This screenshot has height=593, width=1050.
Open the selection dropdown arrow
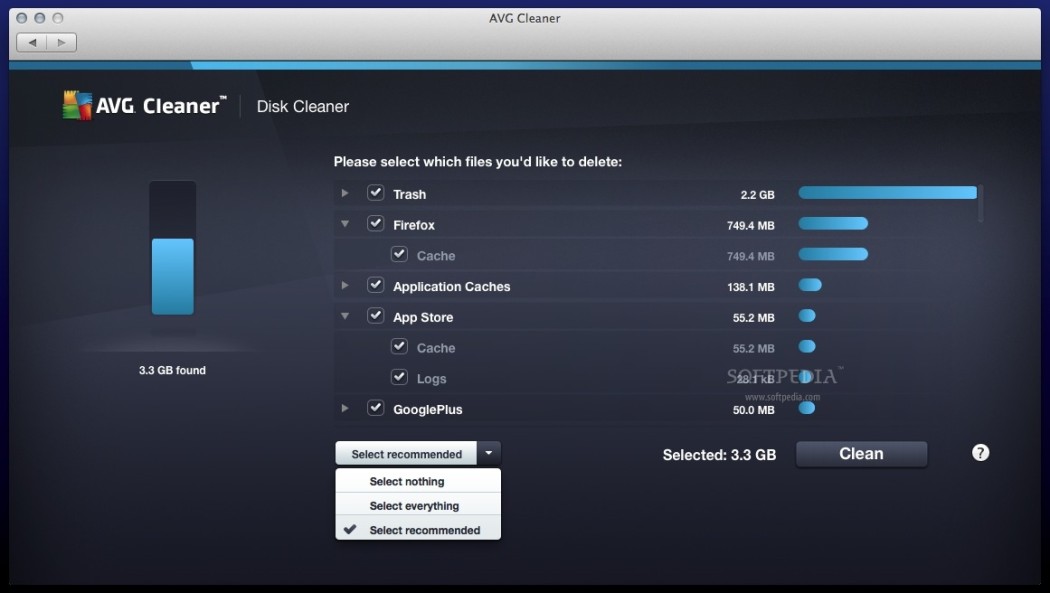(489, 454)
